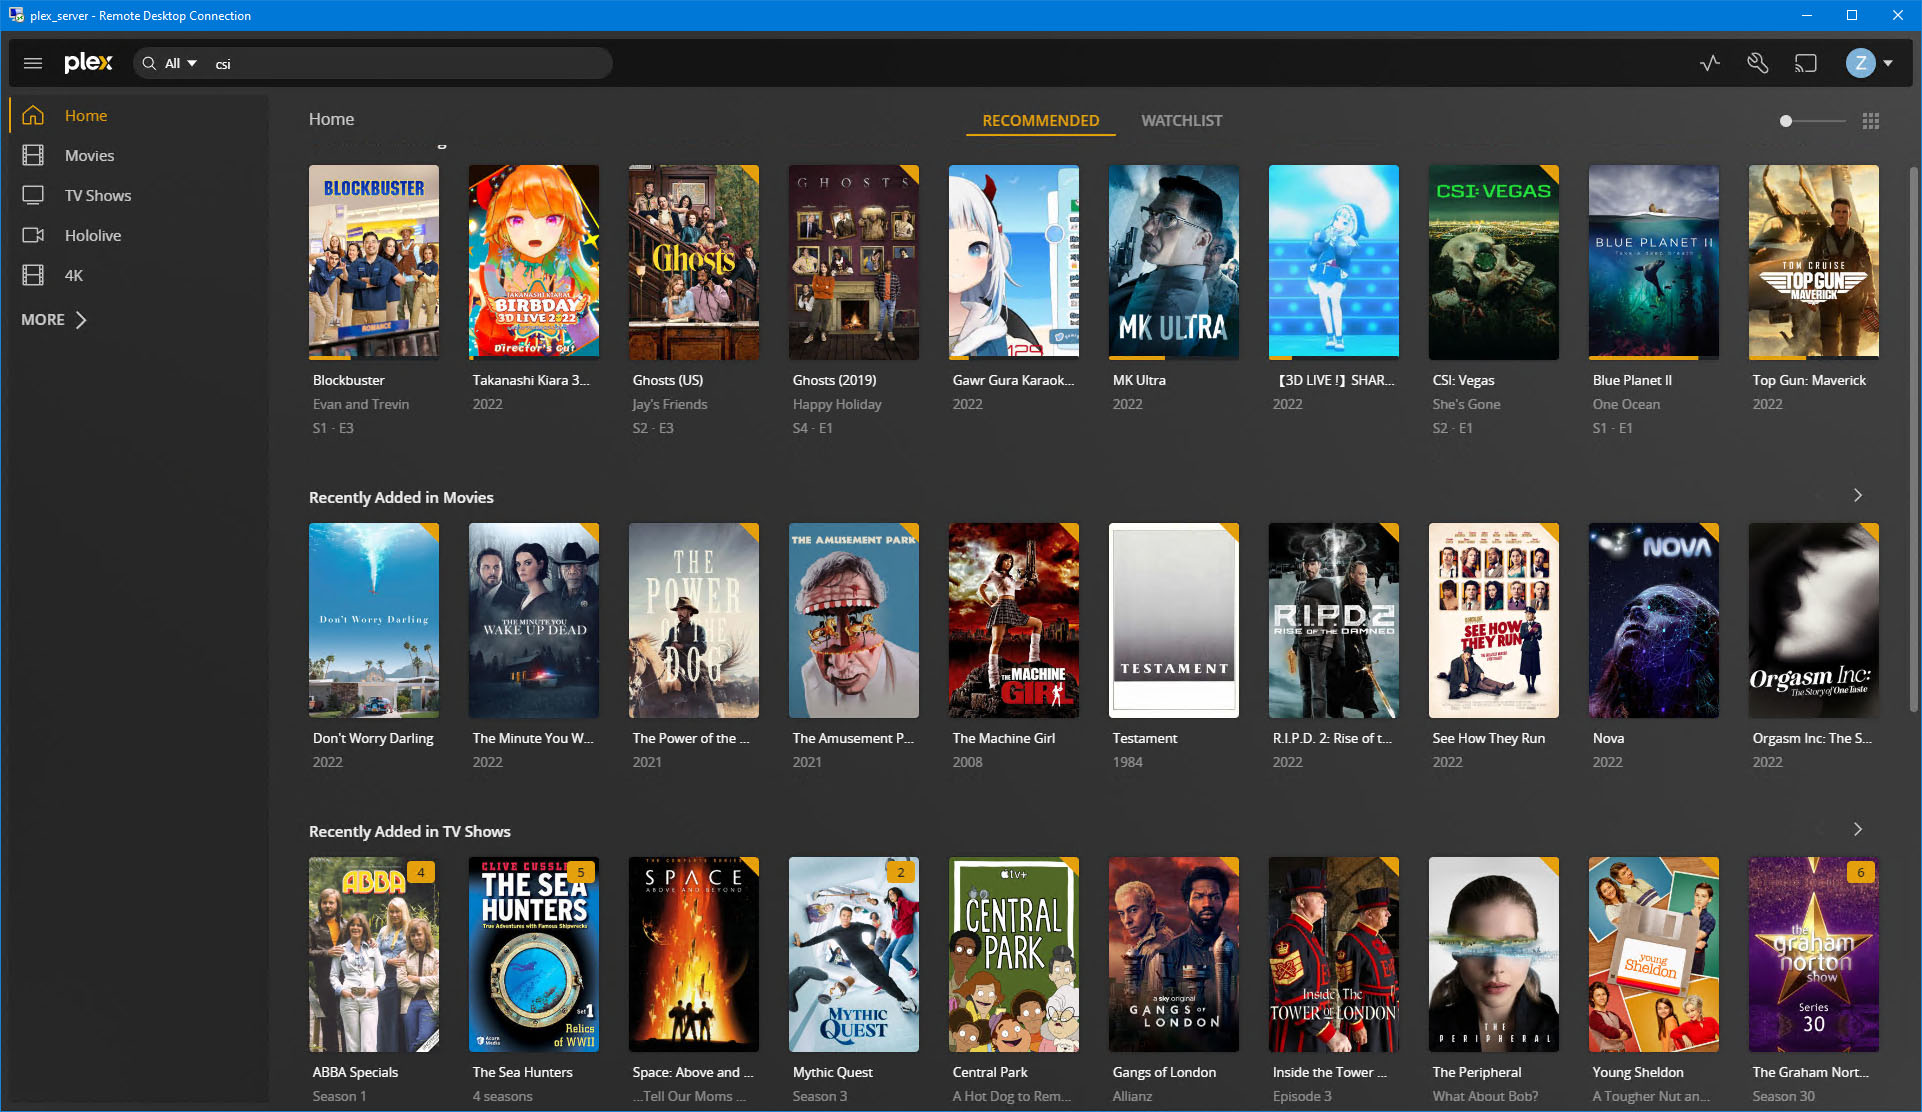The width and height of the screenshot is (1922, 1112).
Task: Click the Hololive video camera icon
Action: (33, 235)
